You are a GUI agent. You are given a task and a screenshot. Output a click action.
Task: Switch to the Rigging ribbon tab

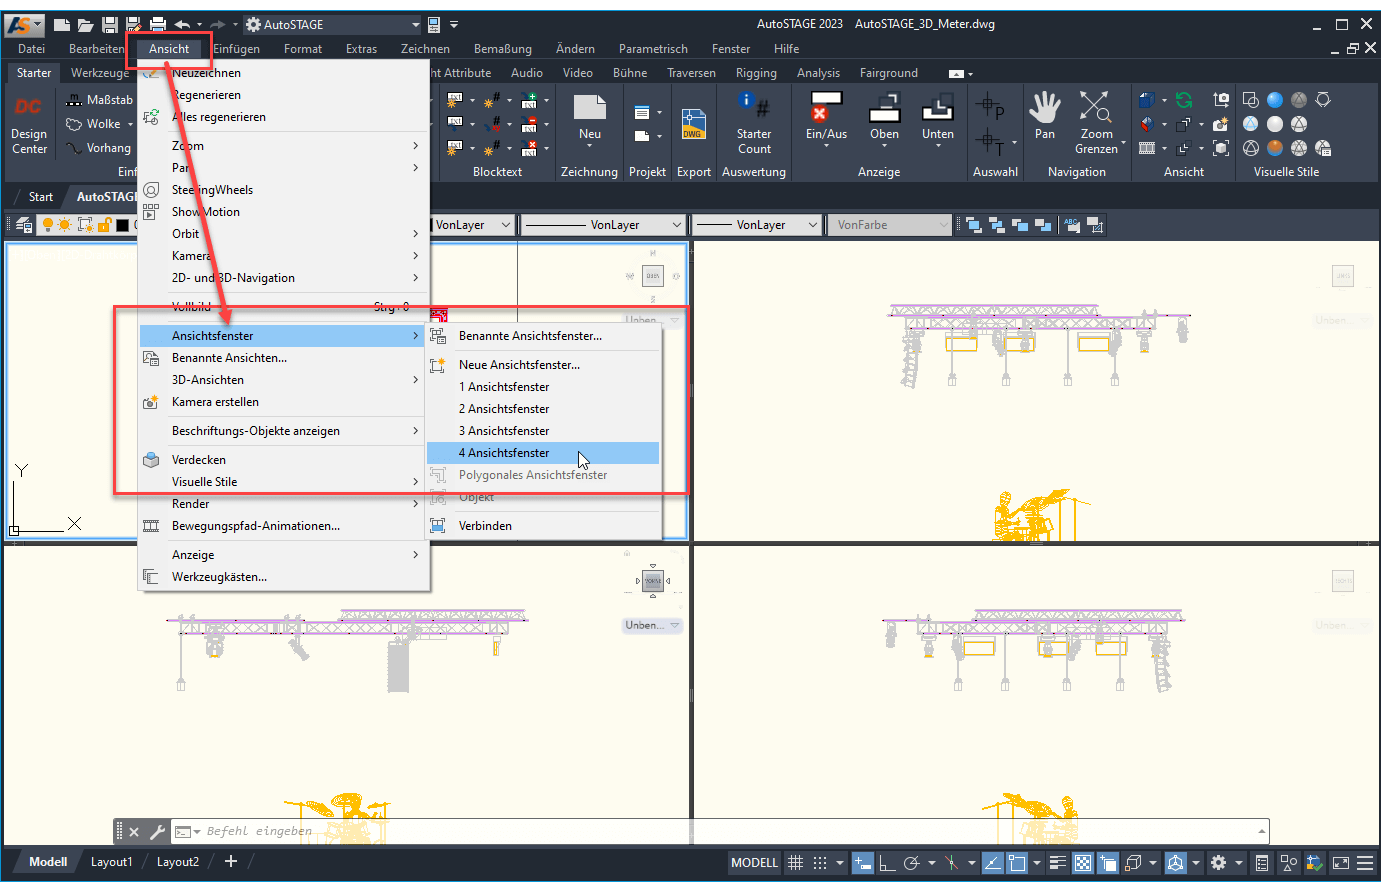click(x=756, y=73)
